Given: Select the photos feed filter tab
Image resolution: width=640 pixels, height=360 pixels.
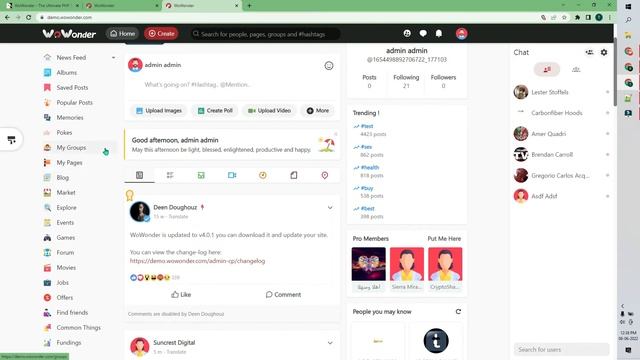Looking at the screenshot, I should pyautogui.click(x=201, y=175).
